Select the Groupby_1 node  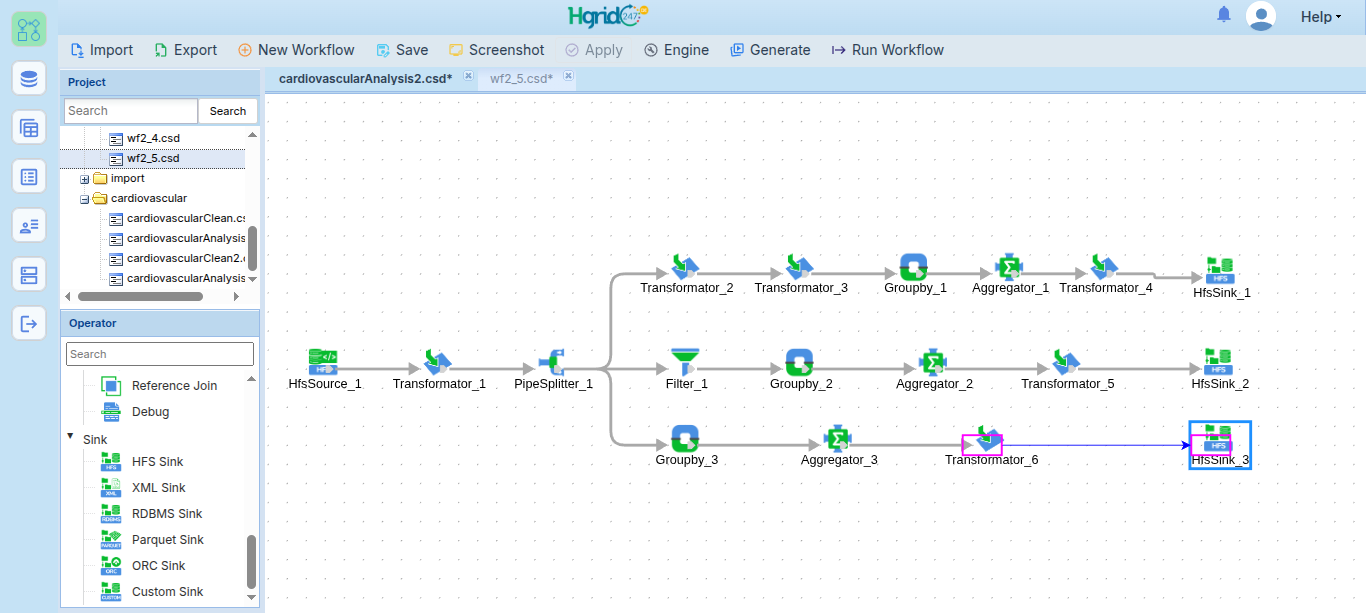tap(914, 266)
